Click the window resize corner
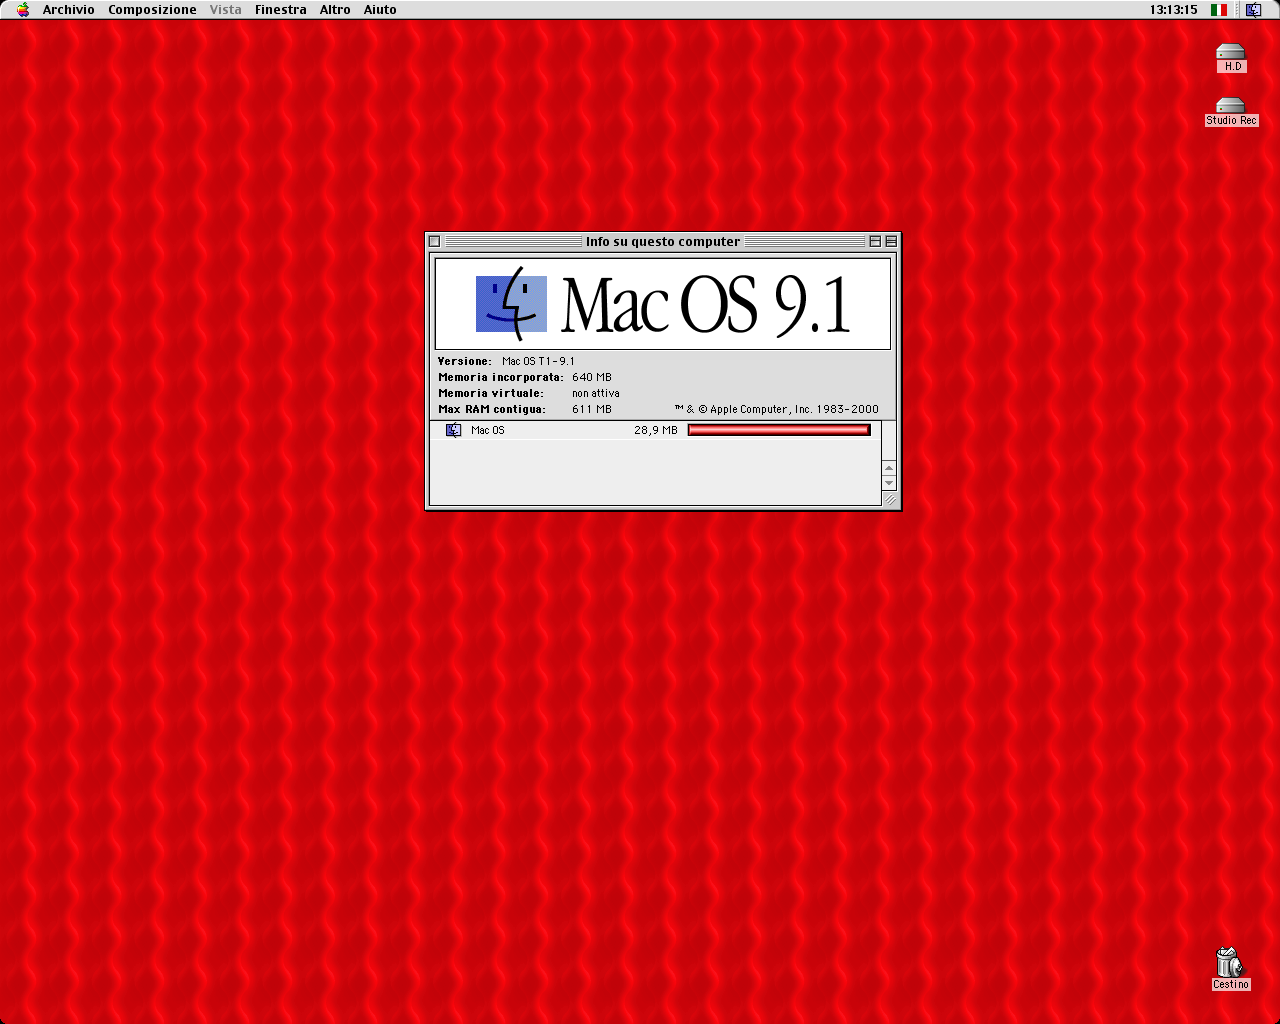1280x1024 pixels. point(890,499)
